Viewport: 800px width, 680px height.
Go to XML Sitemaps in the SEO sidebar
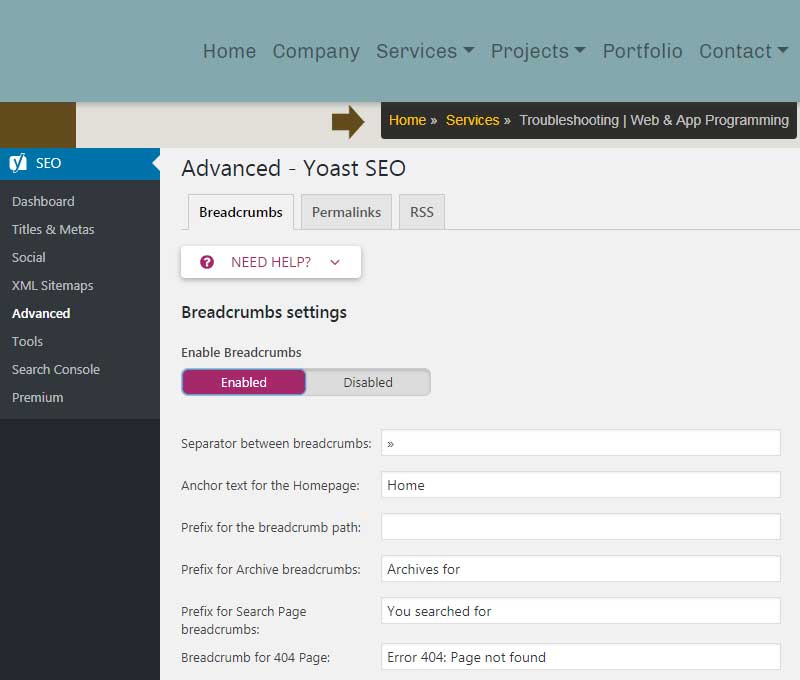pos(52,285)
